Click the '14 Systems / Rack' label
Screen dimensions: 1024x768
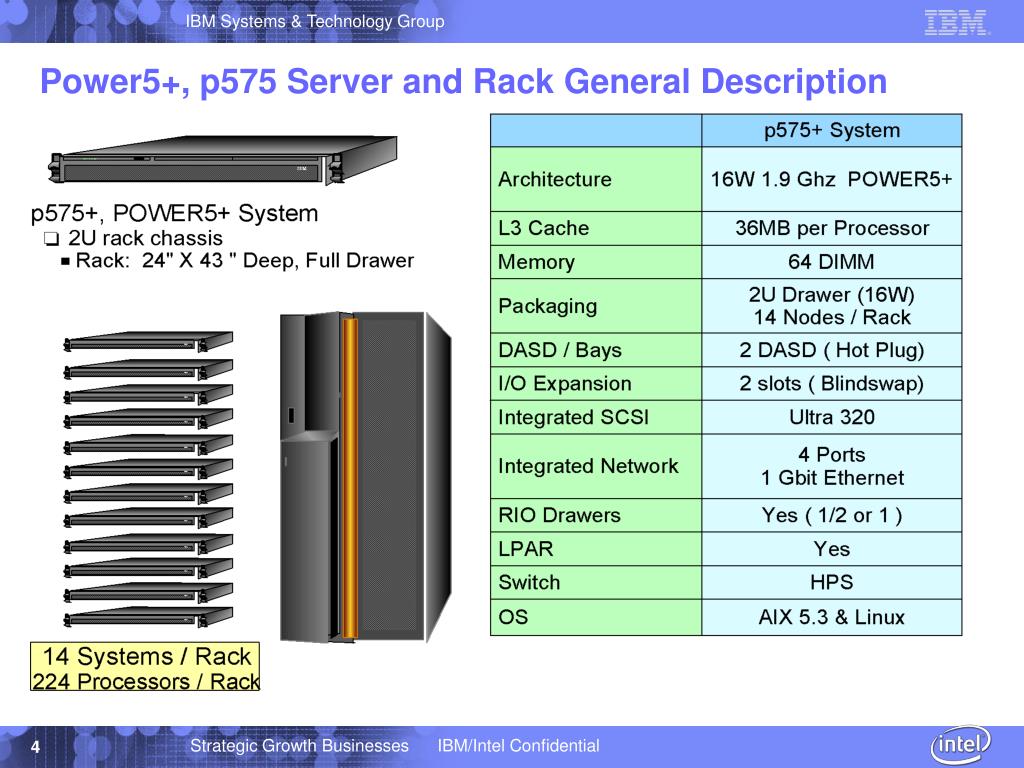click(x=146, y=656)
